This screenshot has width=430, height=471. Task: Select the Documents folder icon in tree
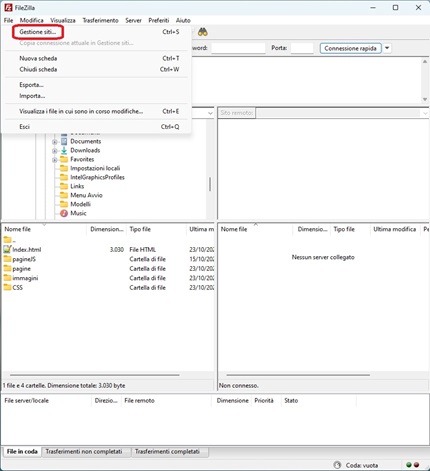64,141
